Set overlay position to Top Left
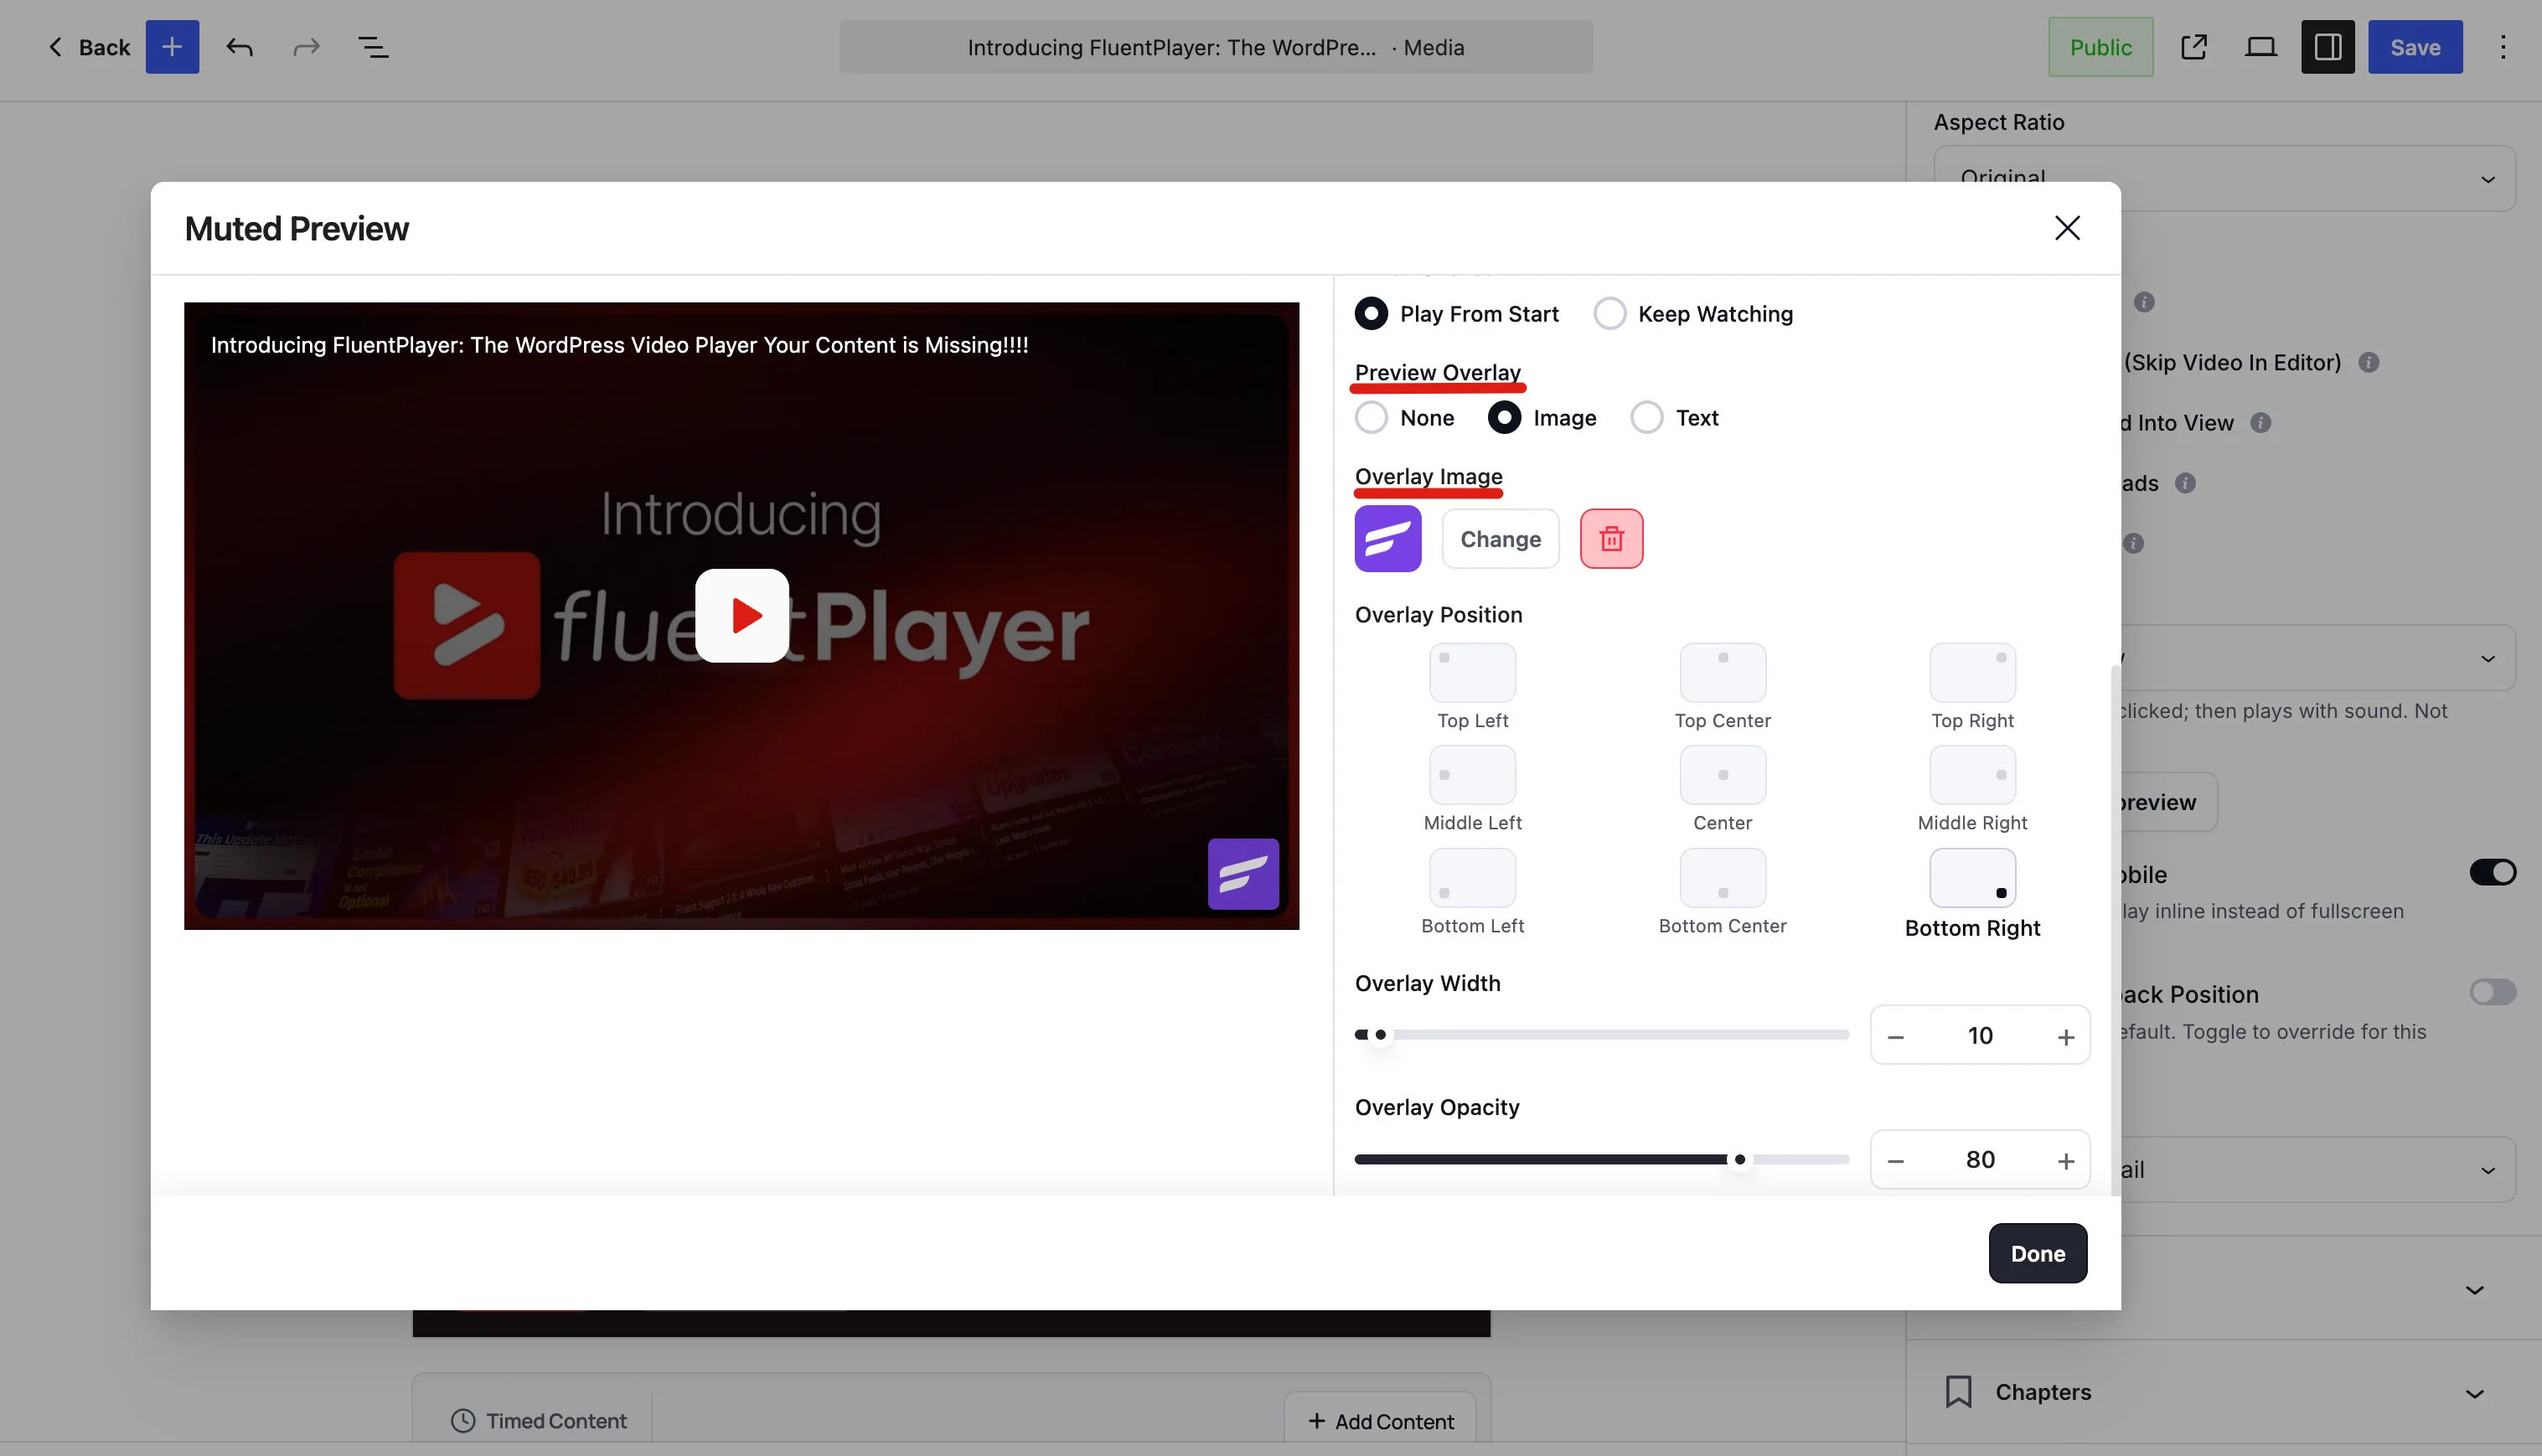This screenshot has height=1456, width=2542. point(1472,672)
